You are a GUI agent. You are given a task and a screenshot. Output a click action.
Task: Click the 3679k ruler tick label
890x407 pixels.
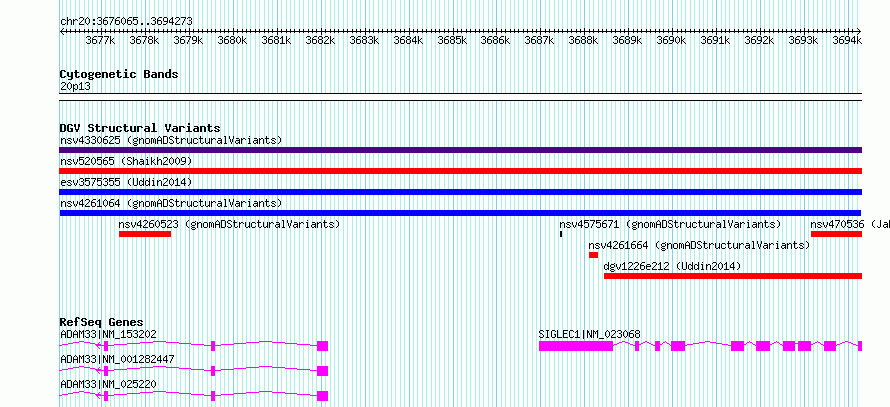188,41
